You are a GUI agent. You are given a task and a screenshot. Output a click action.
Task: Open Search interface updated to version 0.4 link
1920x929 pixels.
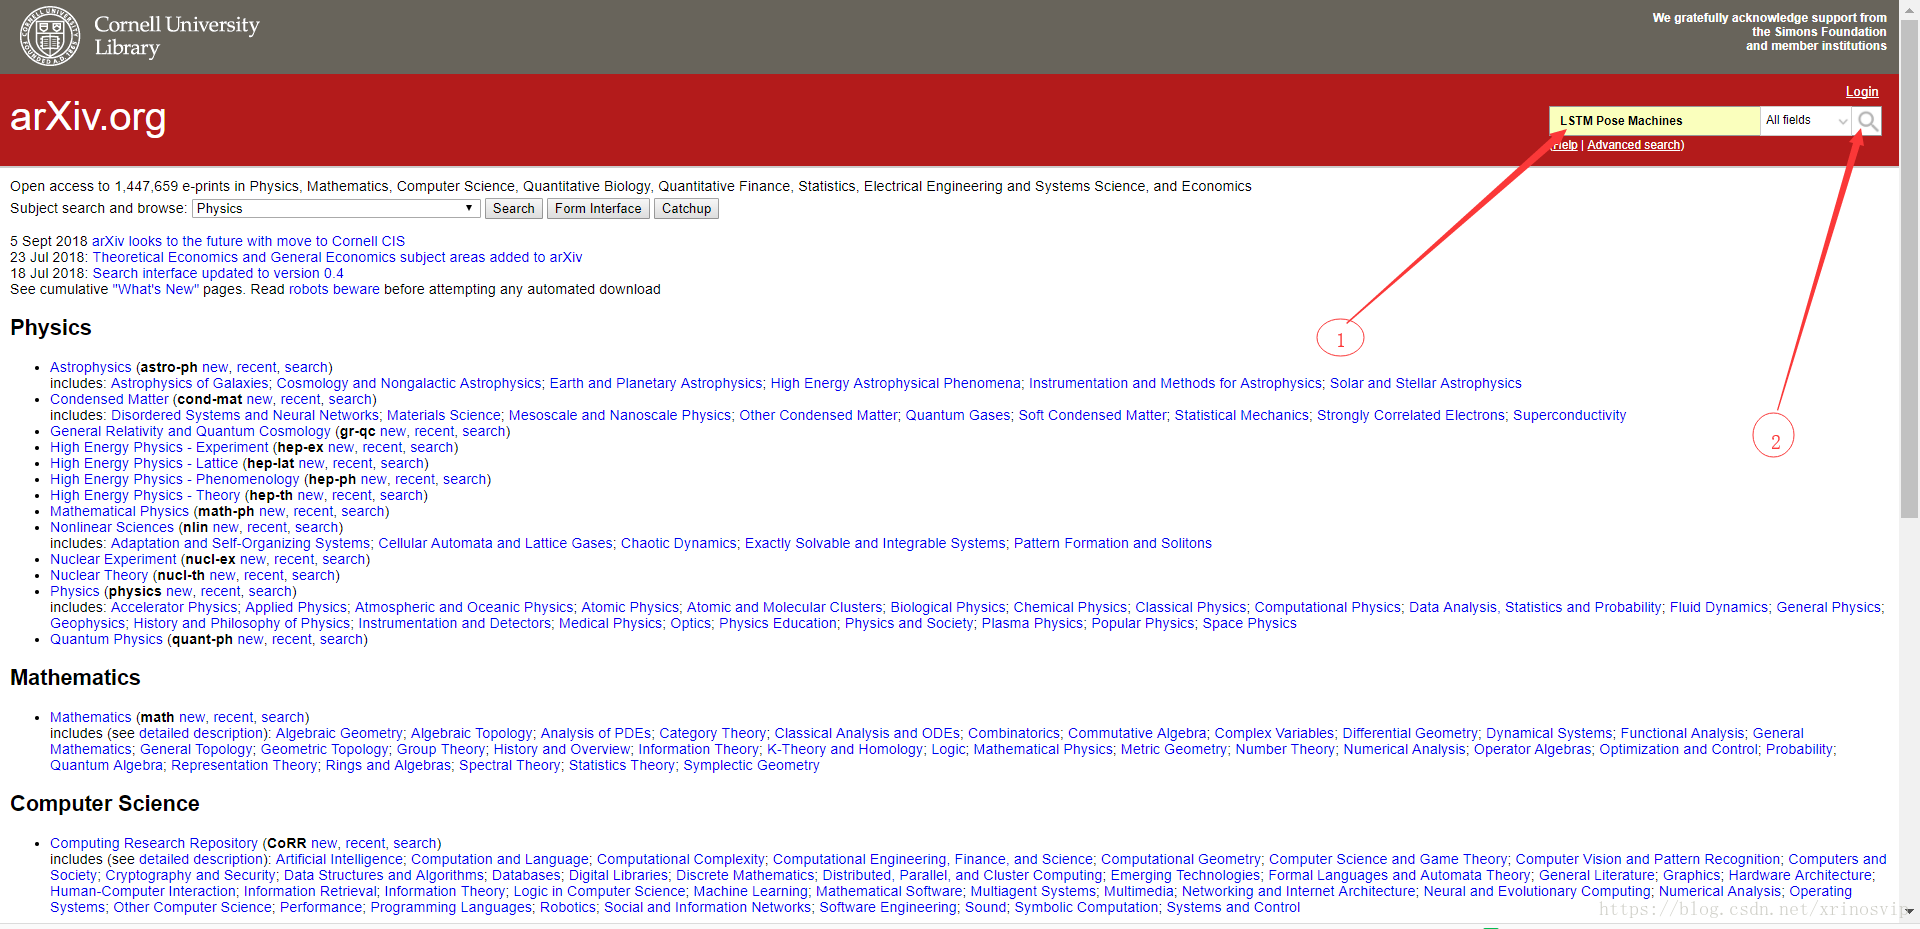click(x=218, y=273)
